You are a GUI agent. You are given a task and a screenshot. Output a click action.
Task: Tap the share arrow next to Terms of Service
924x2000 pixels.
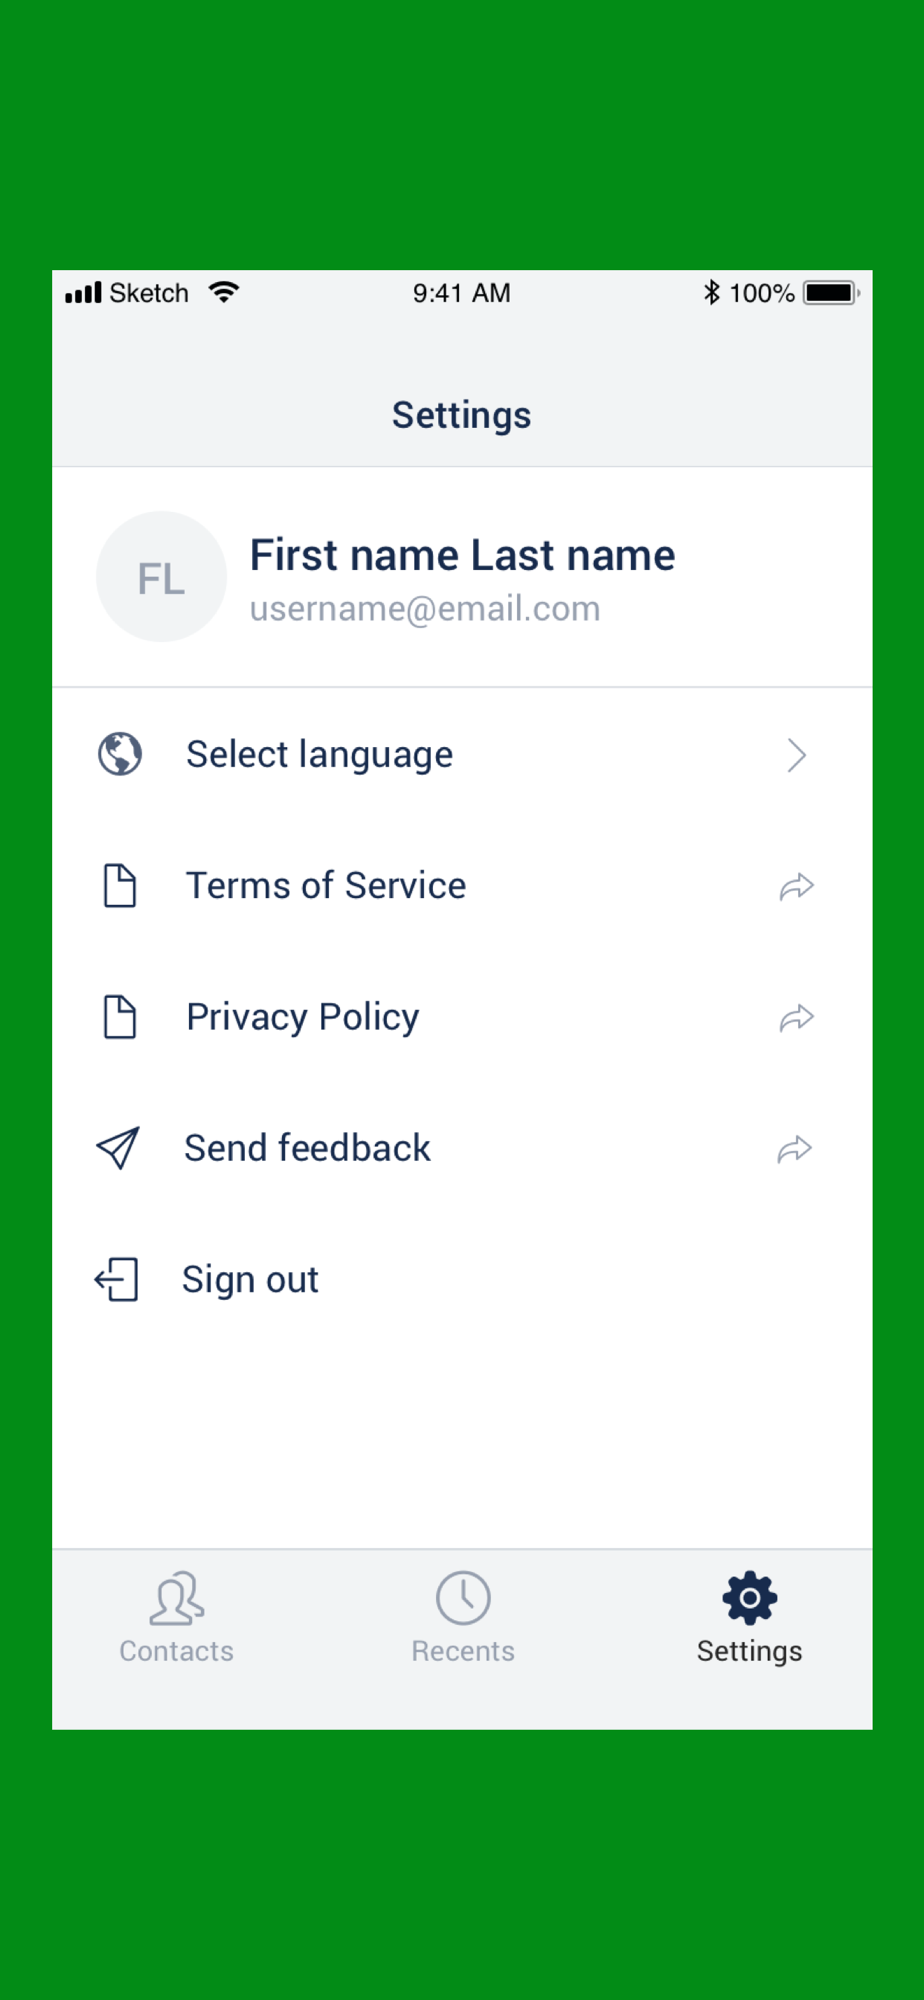pyautogui.click(x=797, y=886)
